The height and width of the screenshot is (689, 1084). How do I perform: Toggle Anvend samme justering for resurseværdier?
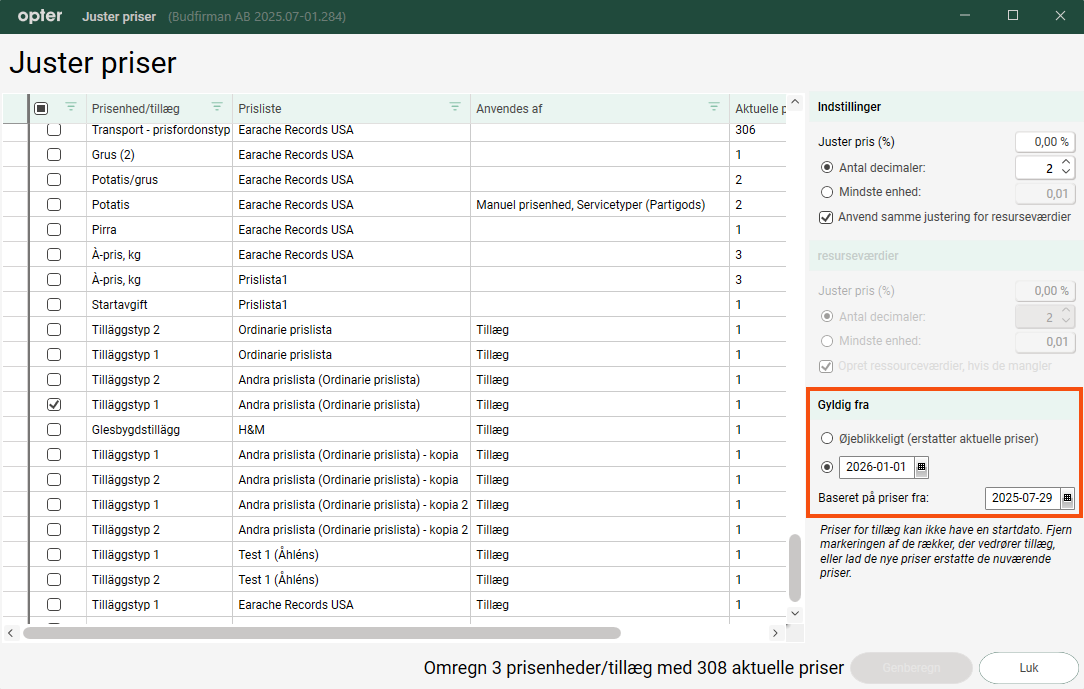tap(826, 217)
